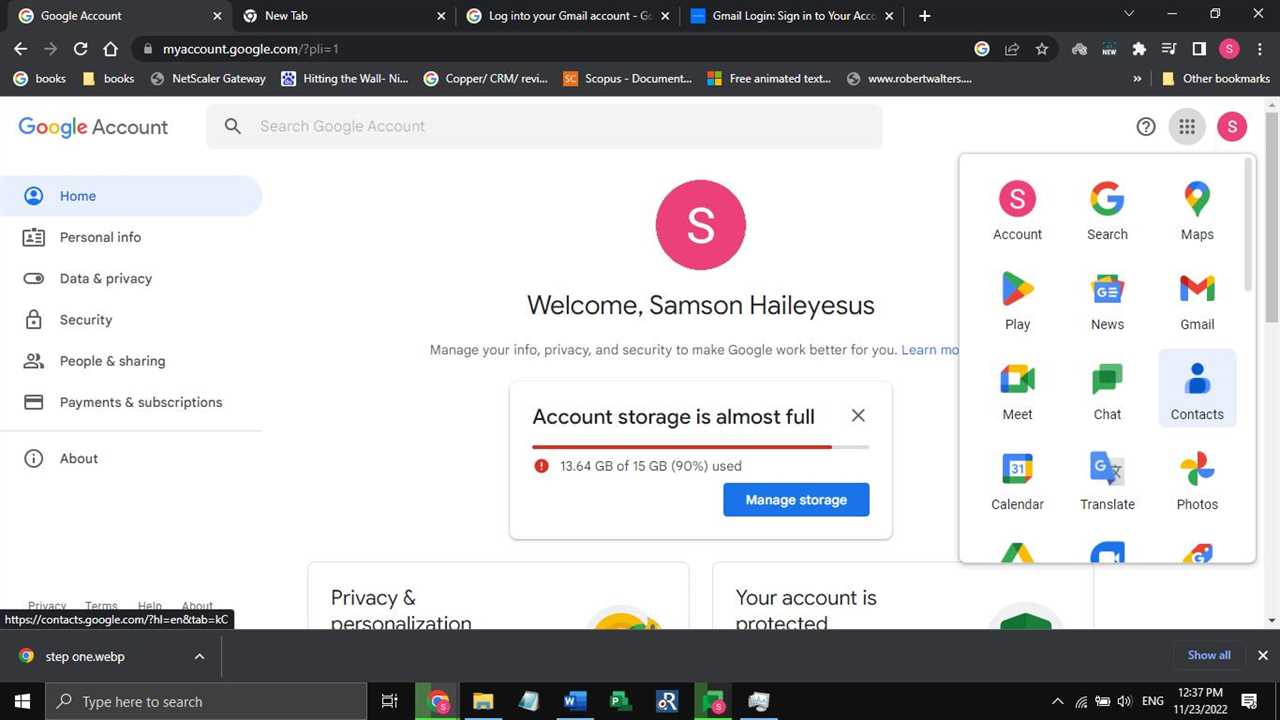Open Maps from the apps panel
The height and width of the screenshot is (720, 1280).
point(1197,208)
